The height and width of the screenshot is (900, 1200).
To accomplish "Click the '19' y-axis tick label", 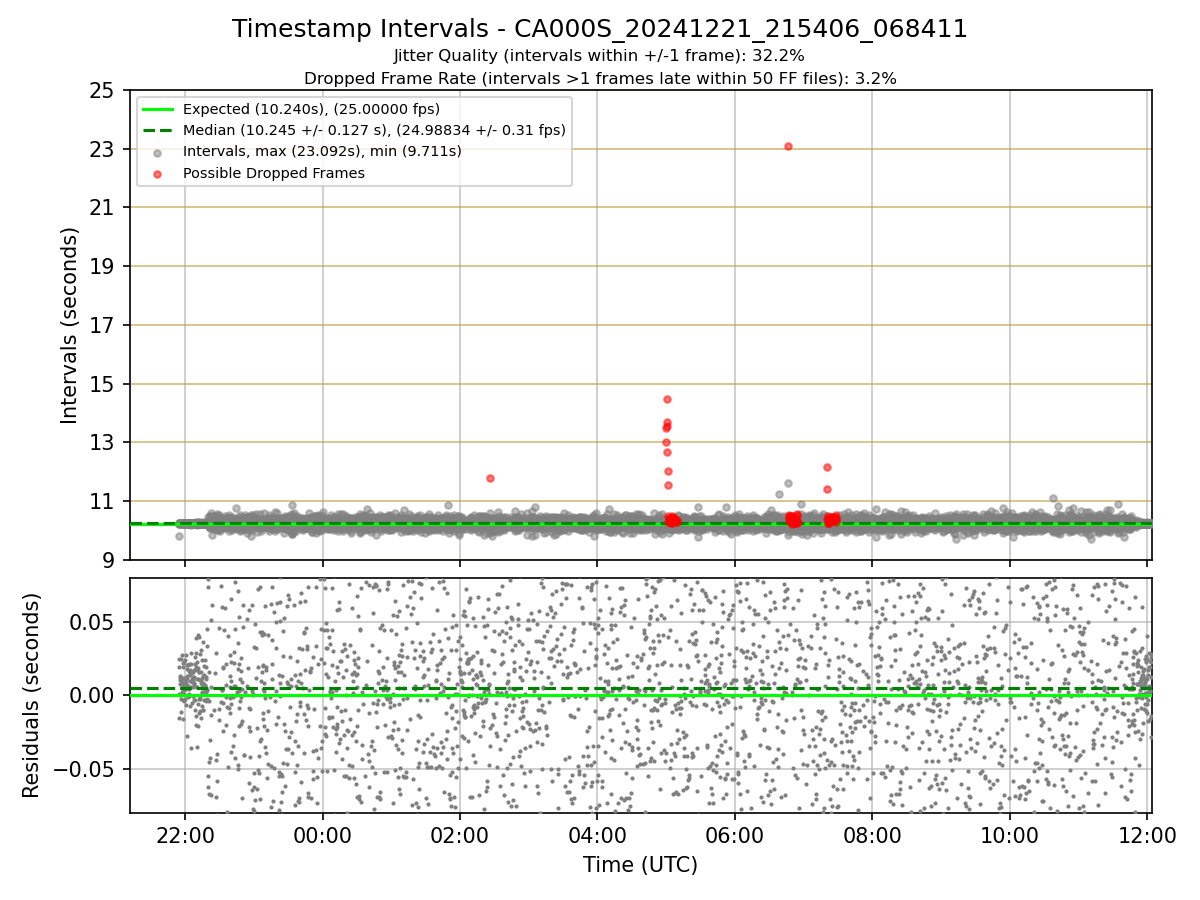I will 104,267.
